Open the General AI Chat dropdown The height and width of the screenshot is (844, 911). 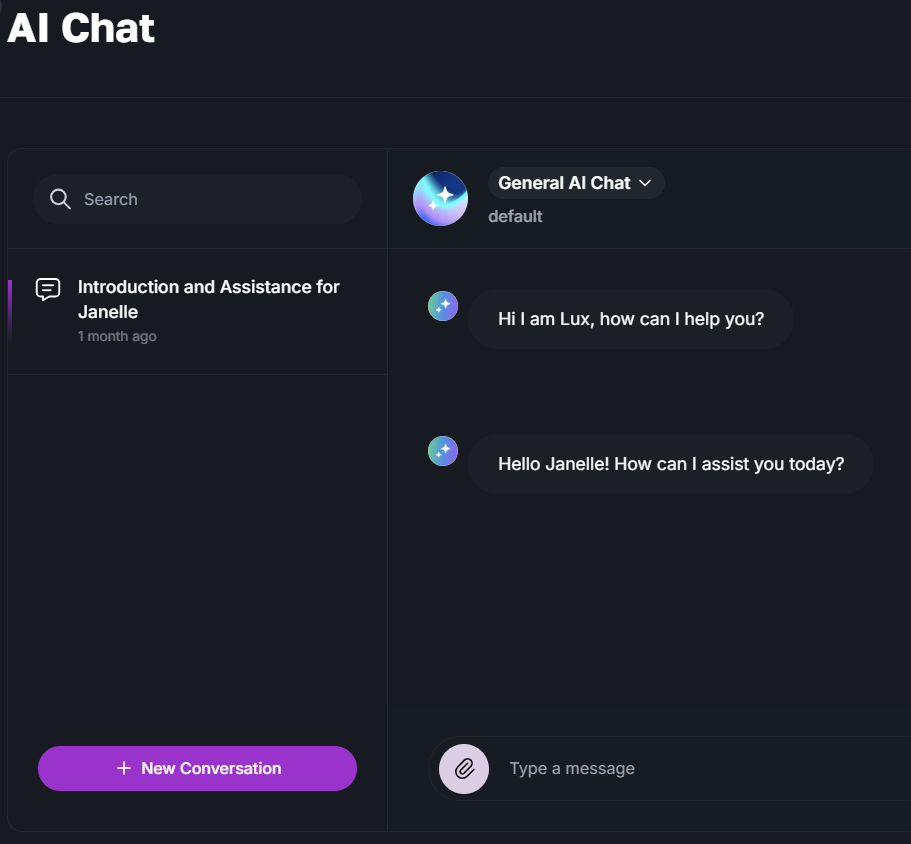click(x=576, y=183)
